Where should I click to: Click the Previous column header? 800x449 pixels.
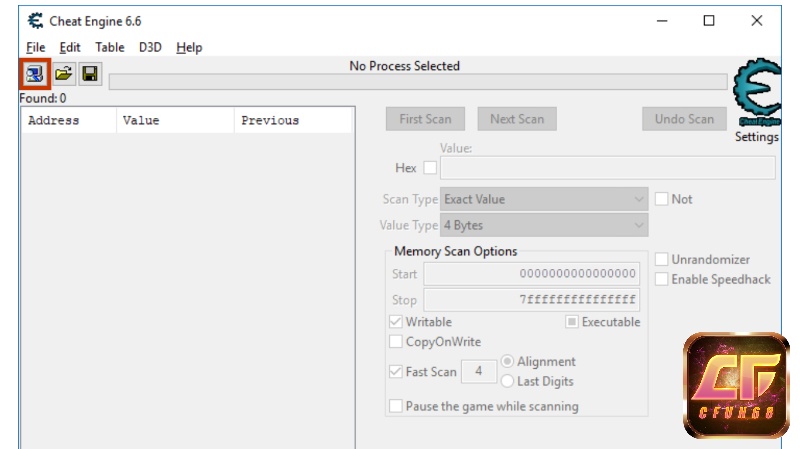(293, 121)
